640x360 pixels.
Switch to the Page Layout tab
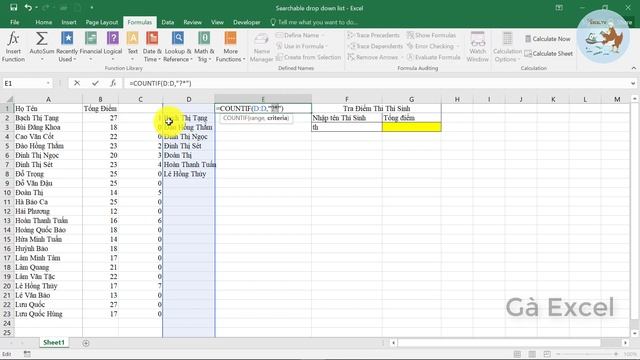102,22
